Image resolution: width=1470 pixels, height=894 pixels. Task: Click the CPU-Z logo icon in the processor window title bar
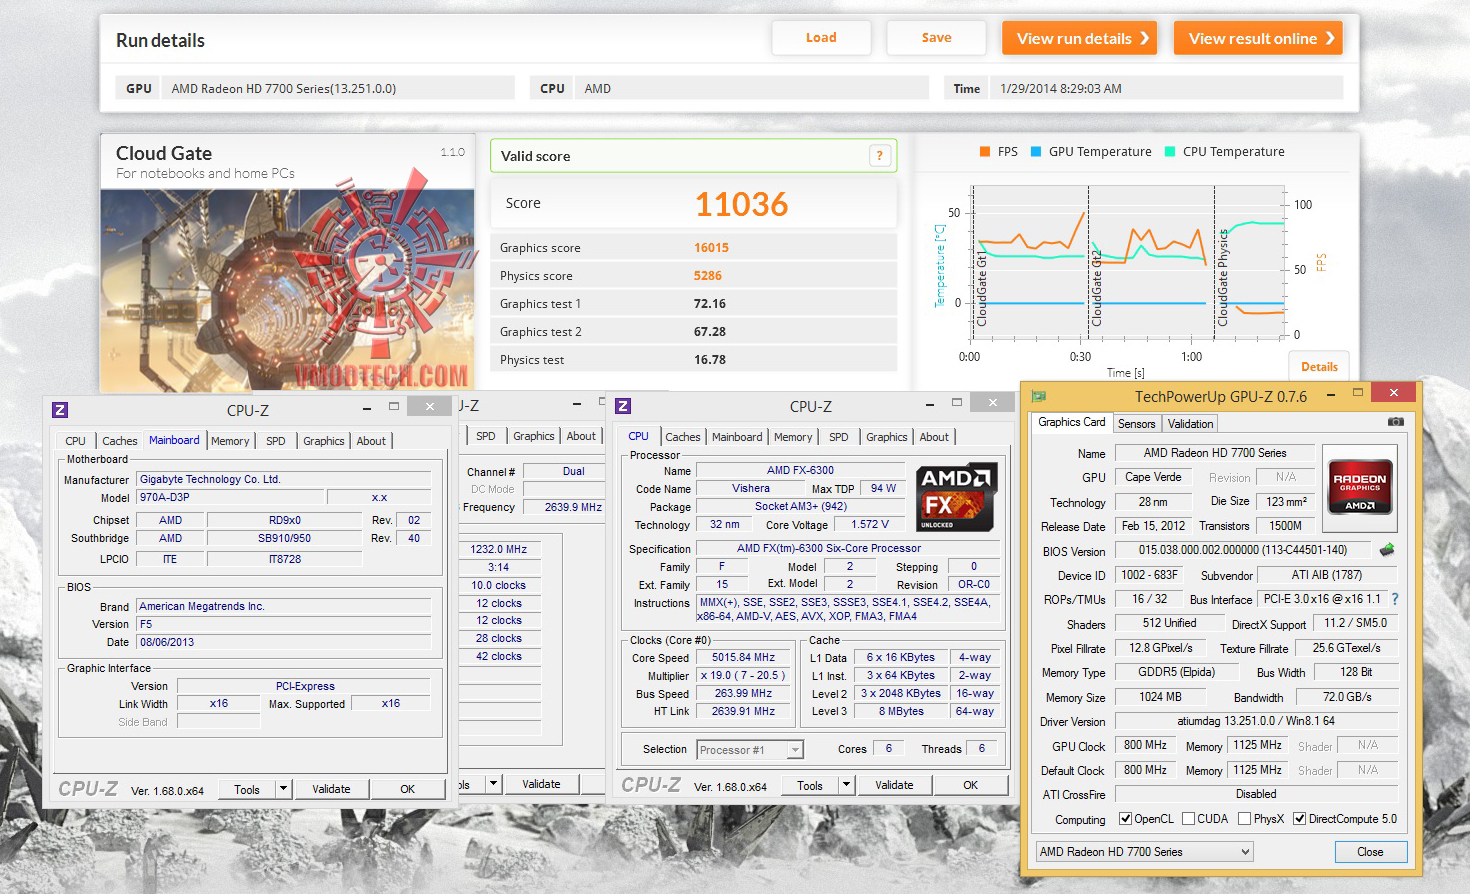(x=623, y=406)
